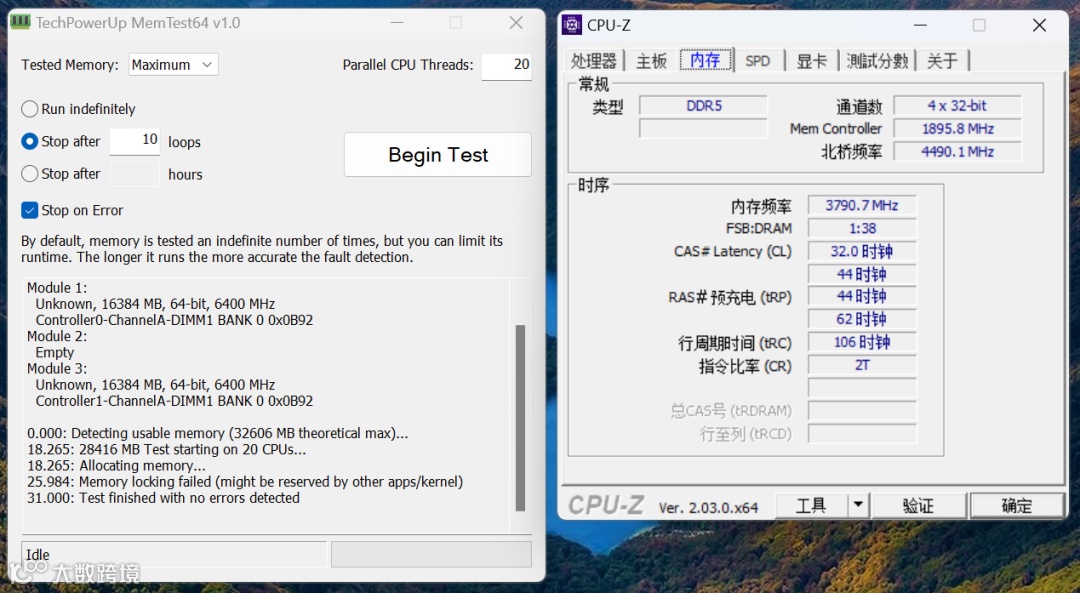
Task: Click the 3790.7 MHz memory frequency value
Action: pyautogui.click(x=862, y=205)
